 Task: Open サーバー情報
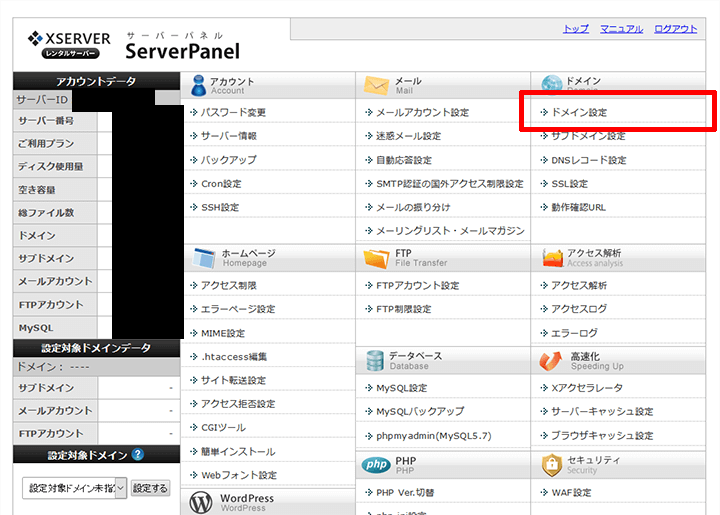229,136
